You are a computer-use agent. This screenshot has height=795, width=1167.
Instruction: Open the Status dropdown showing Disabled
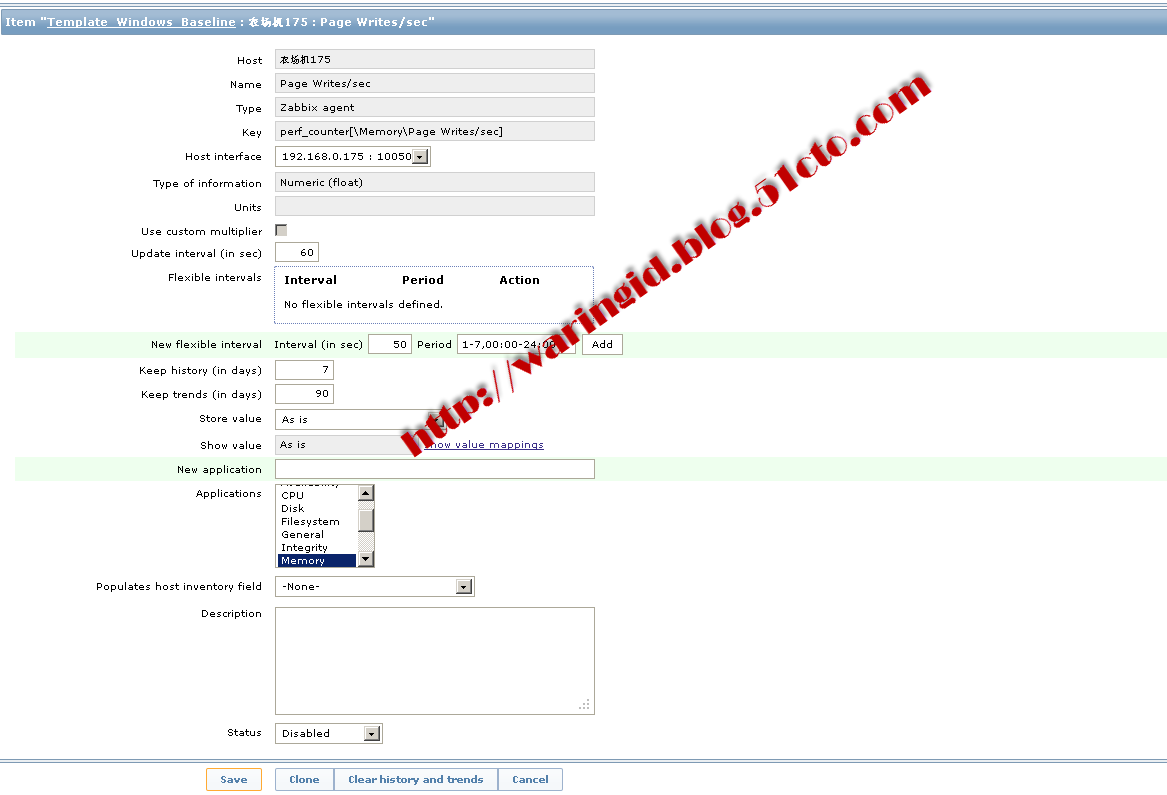[328, 733]
